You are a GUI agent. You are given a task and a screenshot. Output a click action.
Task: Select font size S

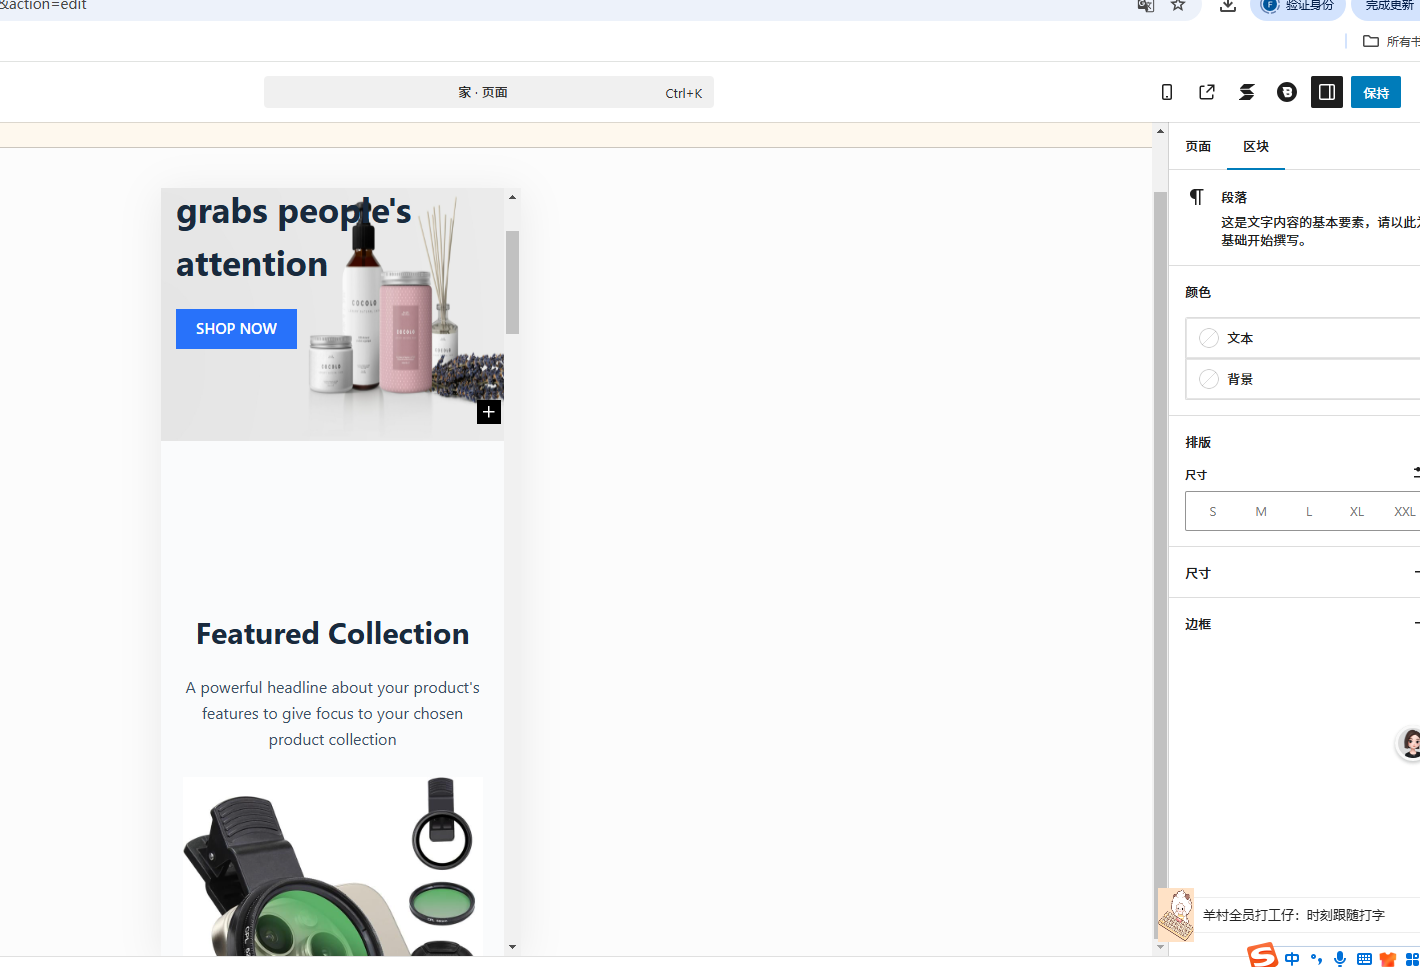[1213, 511]
